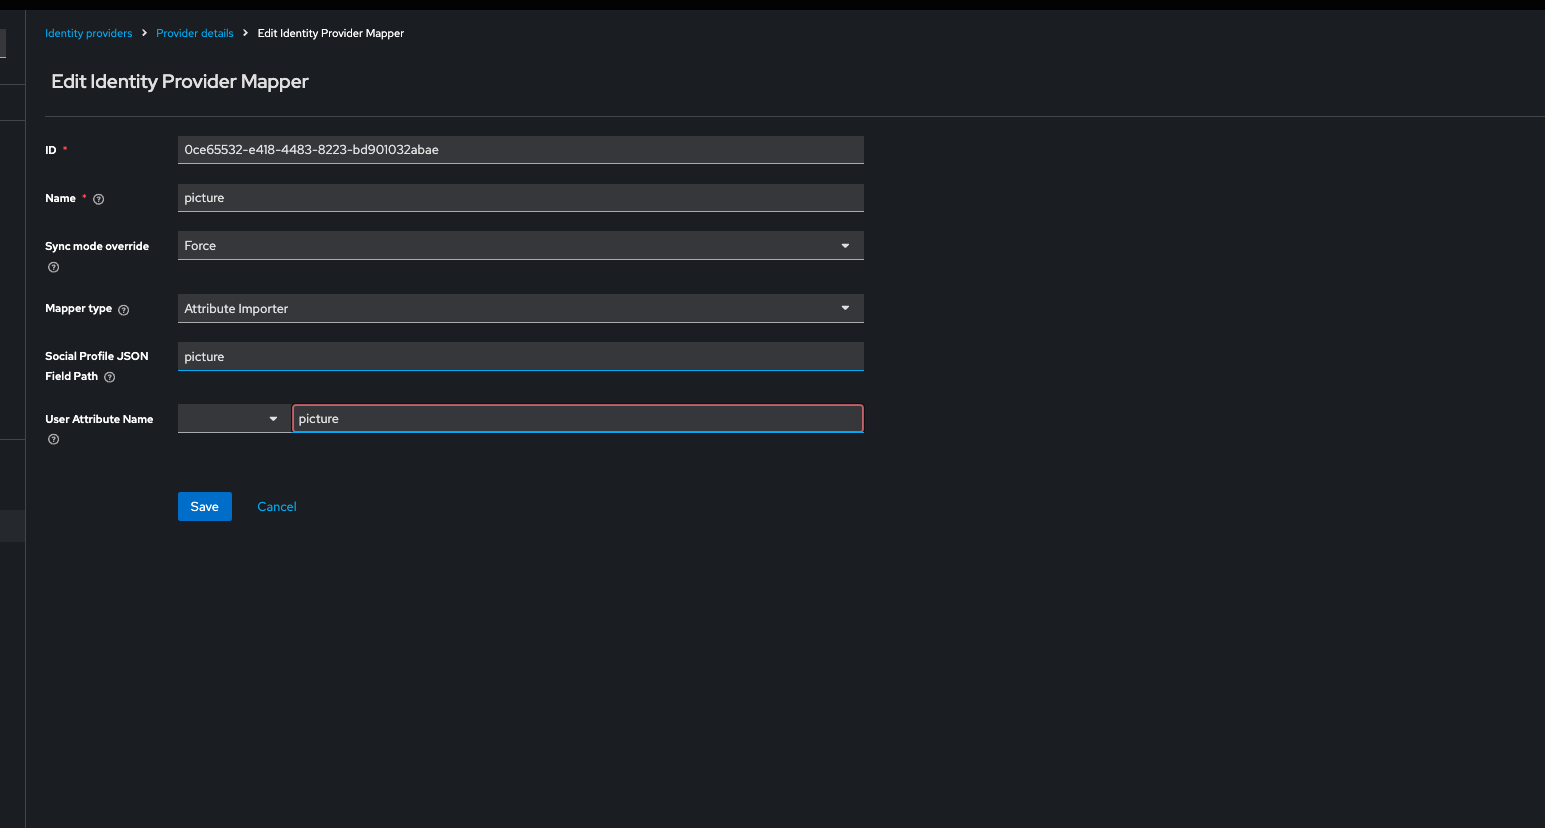Go to Identity providers breadcrumb

click(88, 33)
